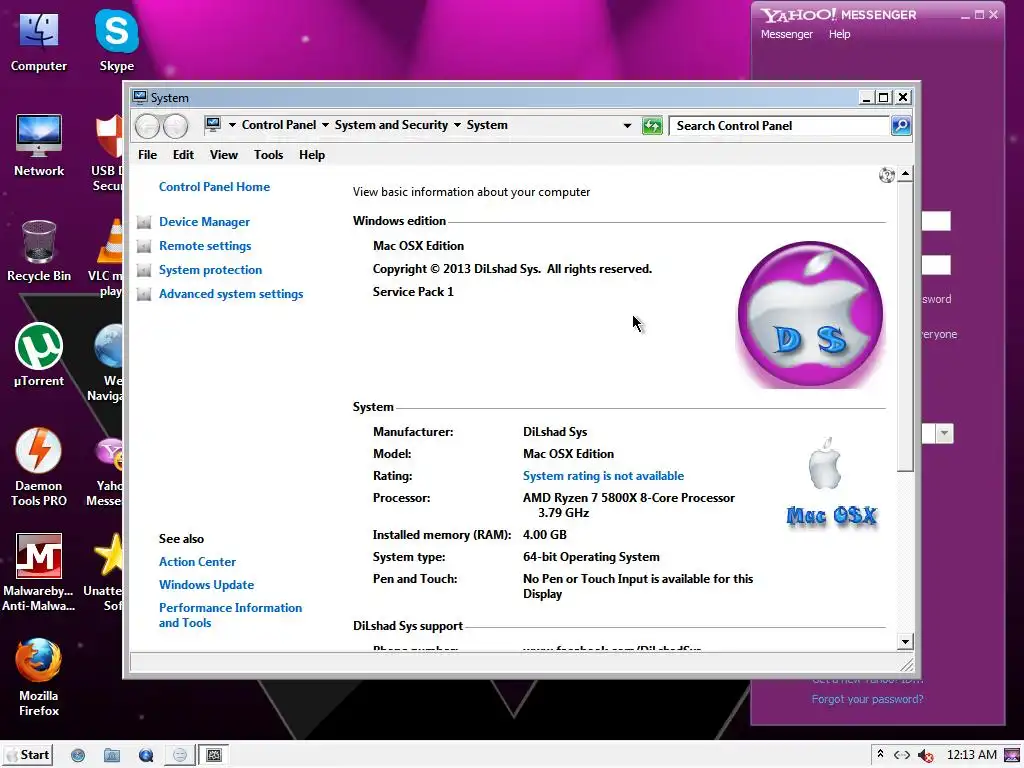The width and height of the screenshot is (1024, 768).
Task: Click the 12:13 AM clock in tray
Action: [972, 755]
